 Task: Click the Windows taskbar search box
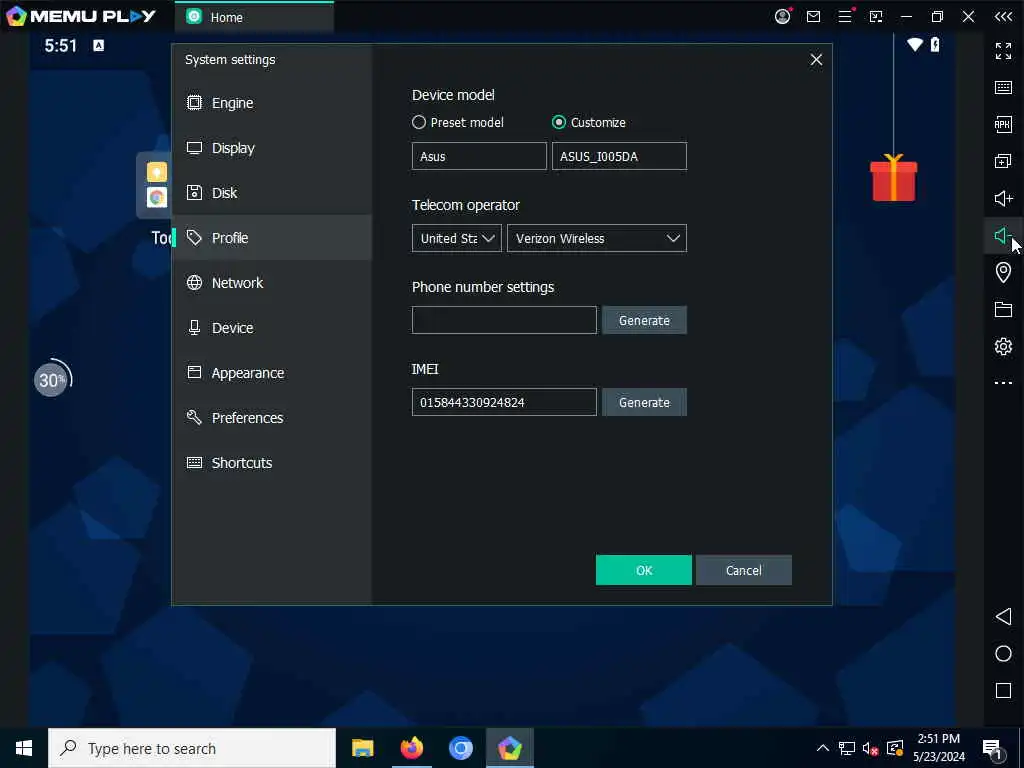pos(192,748)
